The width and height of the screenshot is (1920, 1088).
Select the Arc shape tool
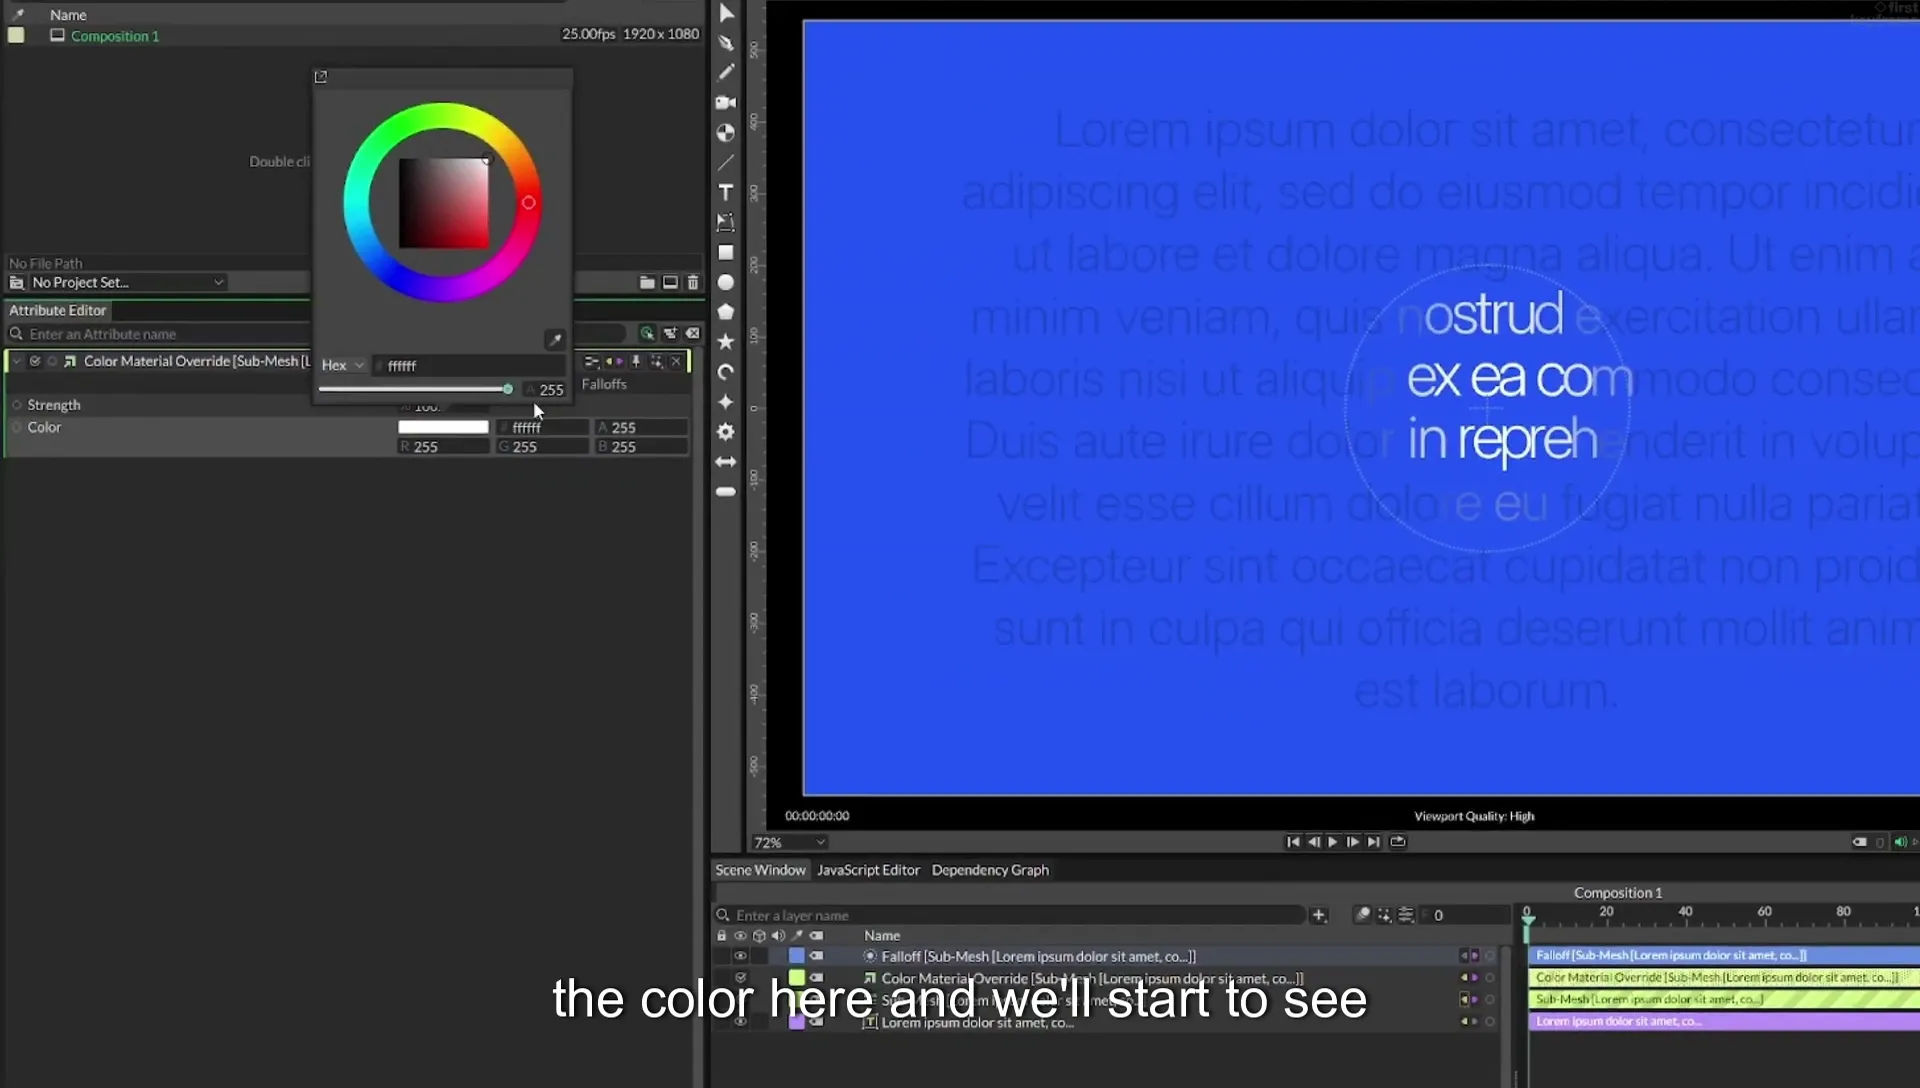(726, 372)
